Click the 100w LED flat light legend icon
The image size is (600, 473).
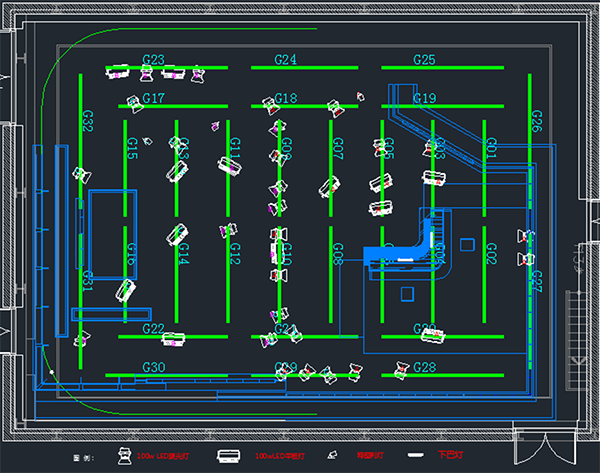(x=228, y=456)
